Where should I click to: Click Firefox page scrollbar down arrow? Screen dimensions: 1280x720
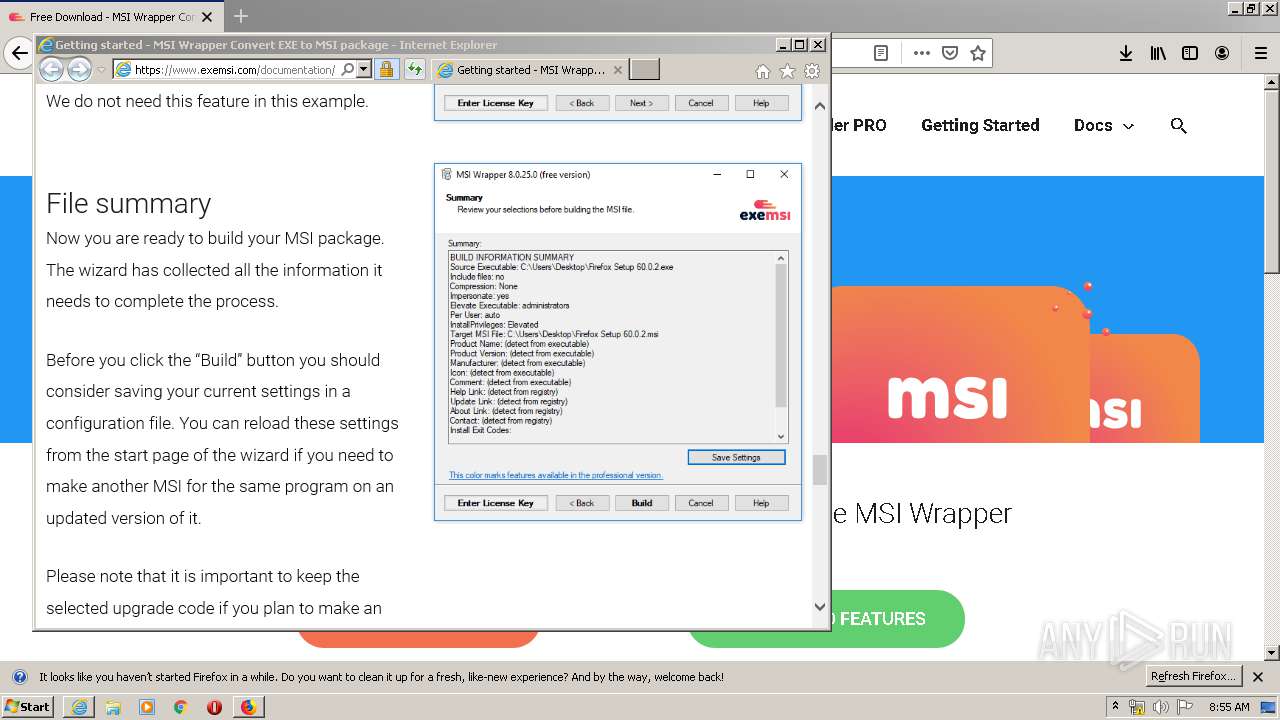(x=1272, y=653)
